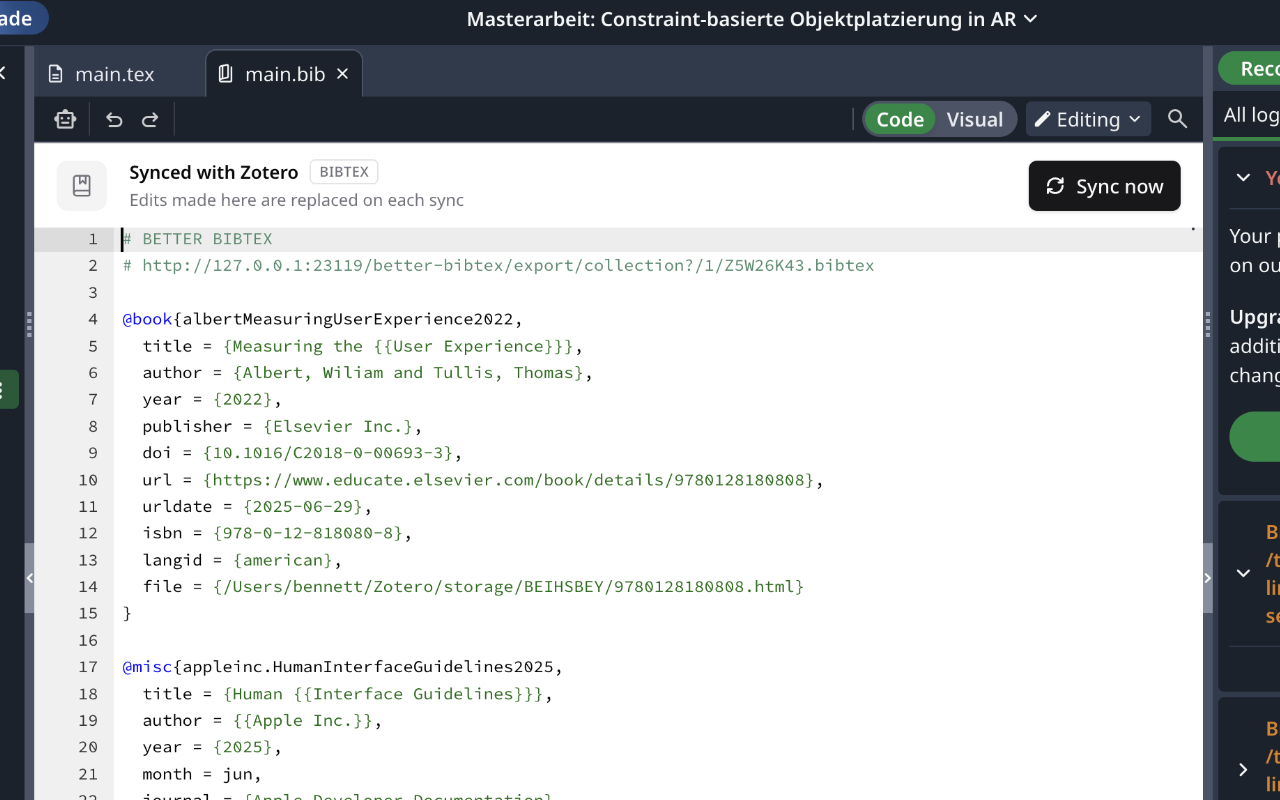The image size is (1280, 800).
Task: Click the 'year = {2025}' line
Action: (x=213, y=747)
